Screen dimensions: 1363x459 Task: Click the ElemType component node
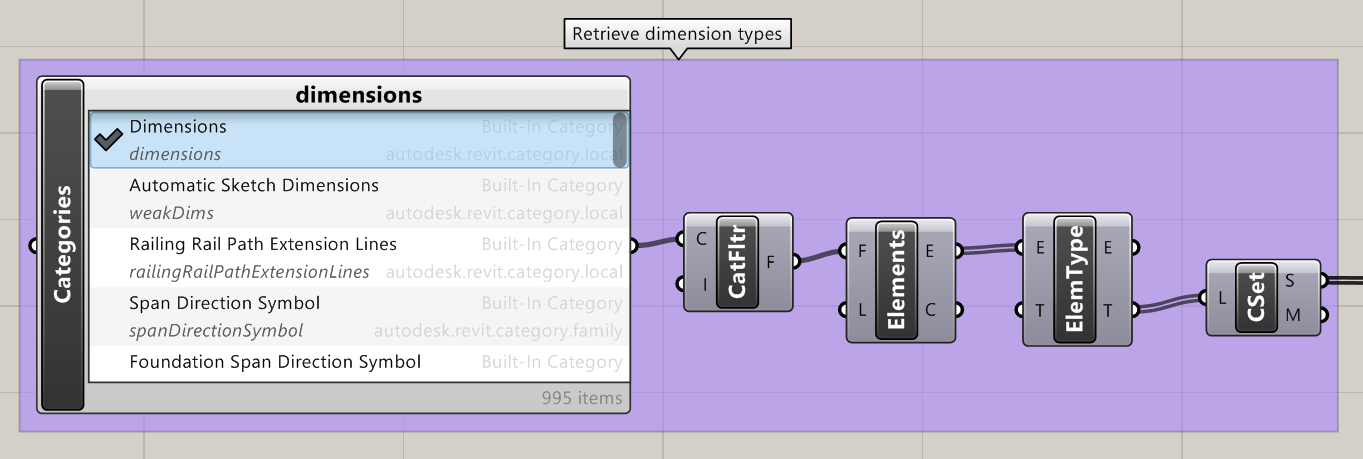(x=1077, y=279)
